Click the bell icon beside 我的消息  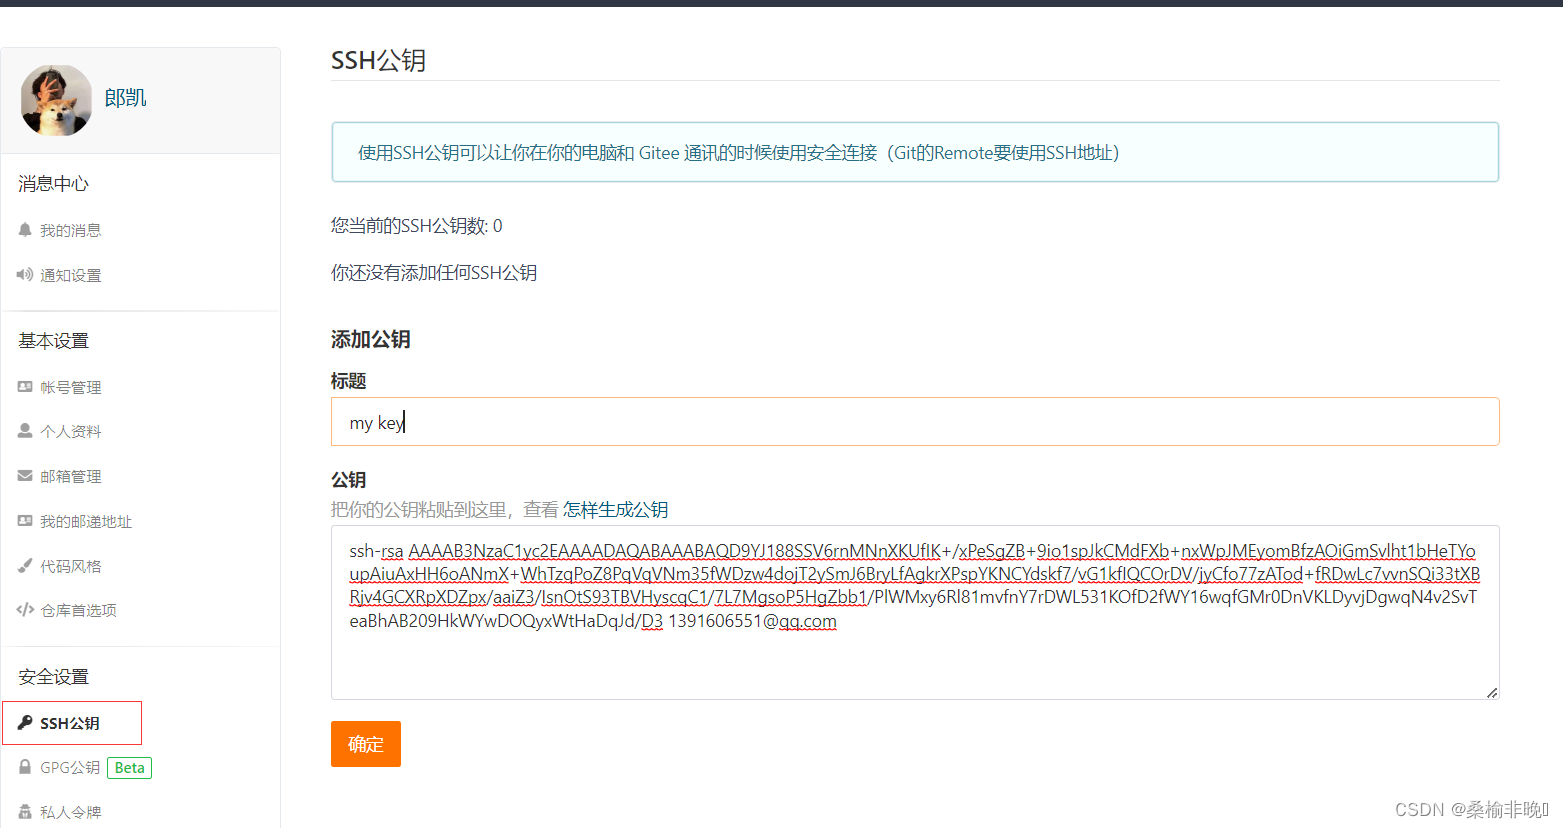point(25,230)
